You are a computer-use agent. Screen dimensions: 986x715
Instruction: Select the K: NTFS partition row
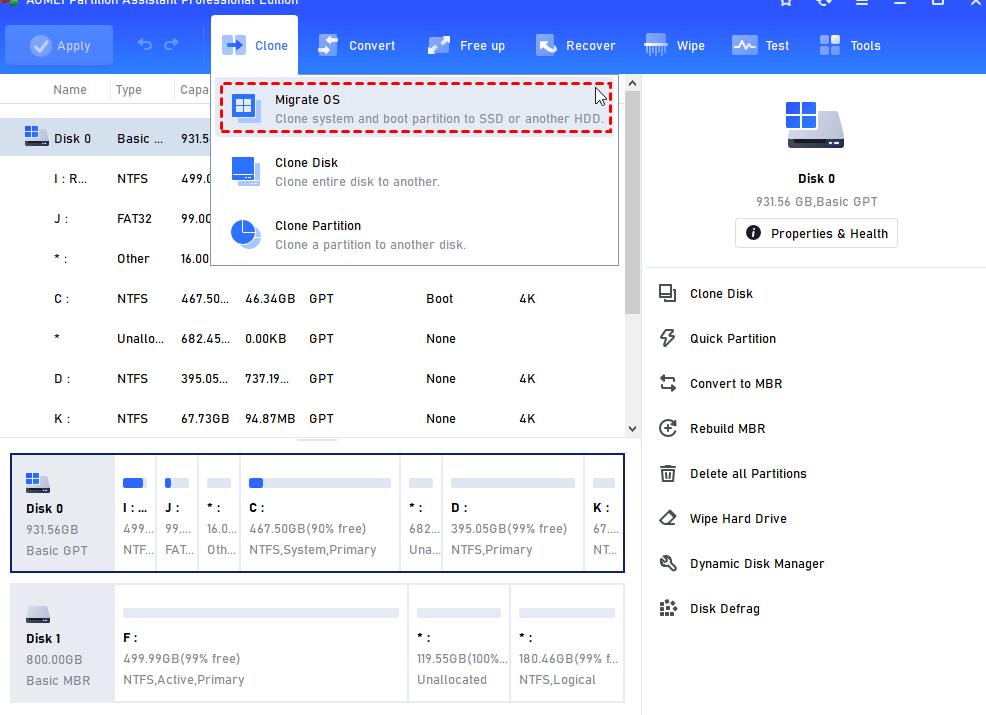(312, 419)
